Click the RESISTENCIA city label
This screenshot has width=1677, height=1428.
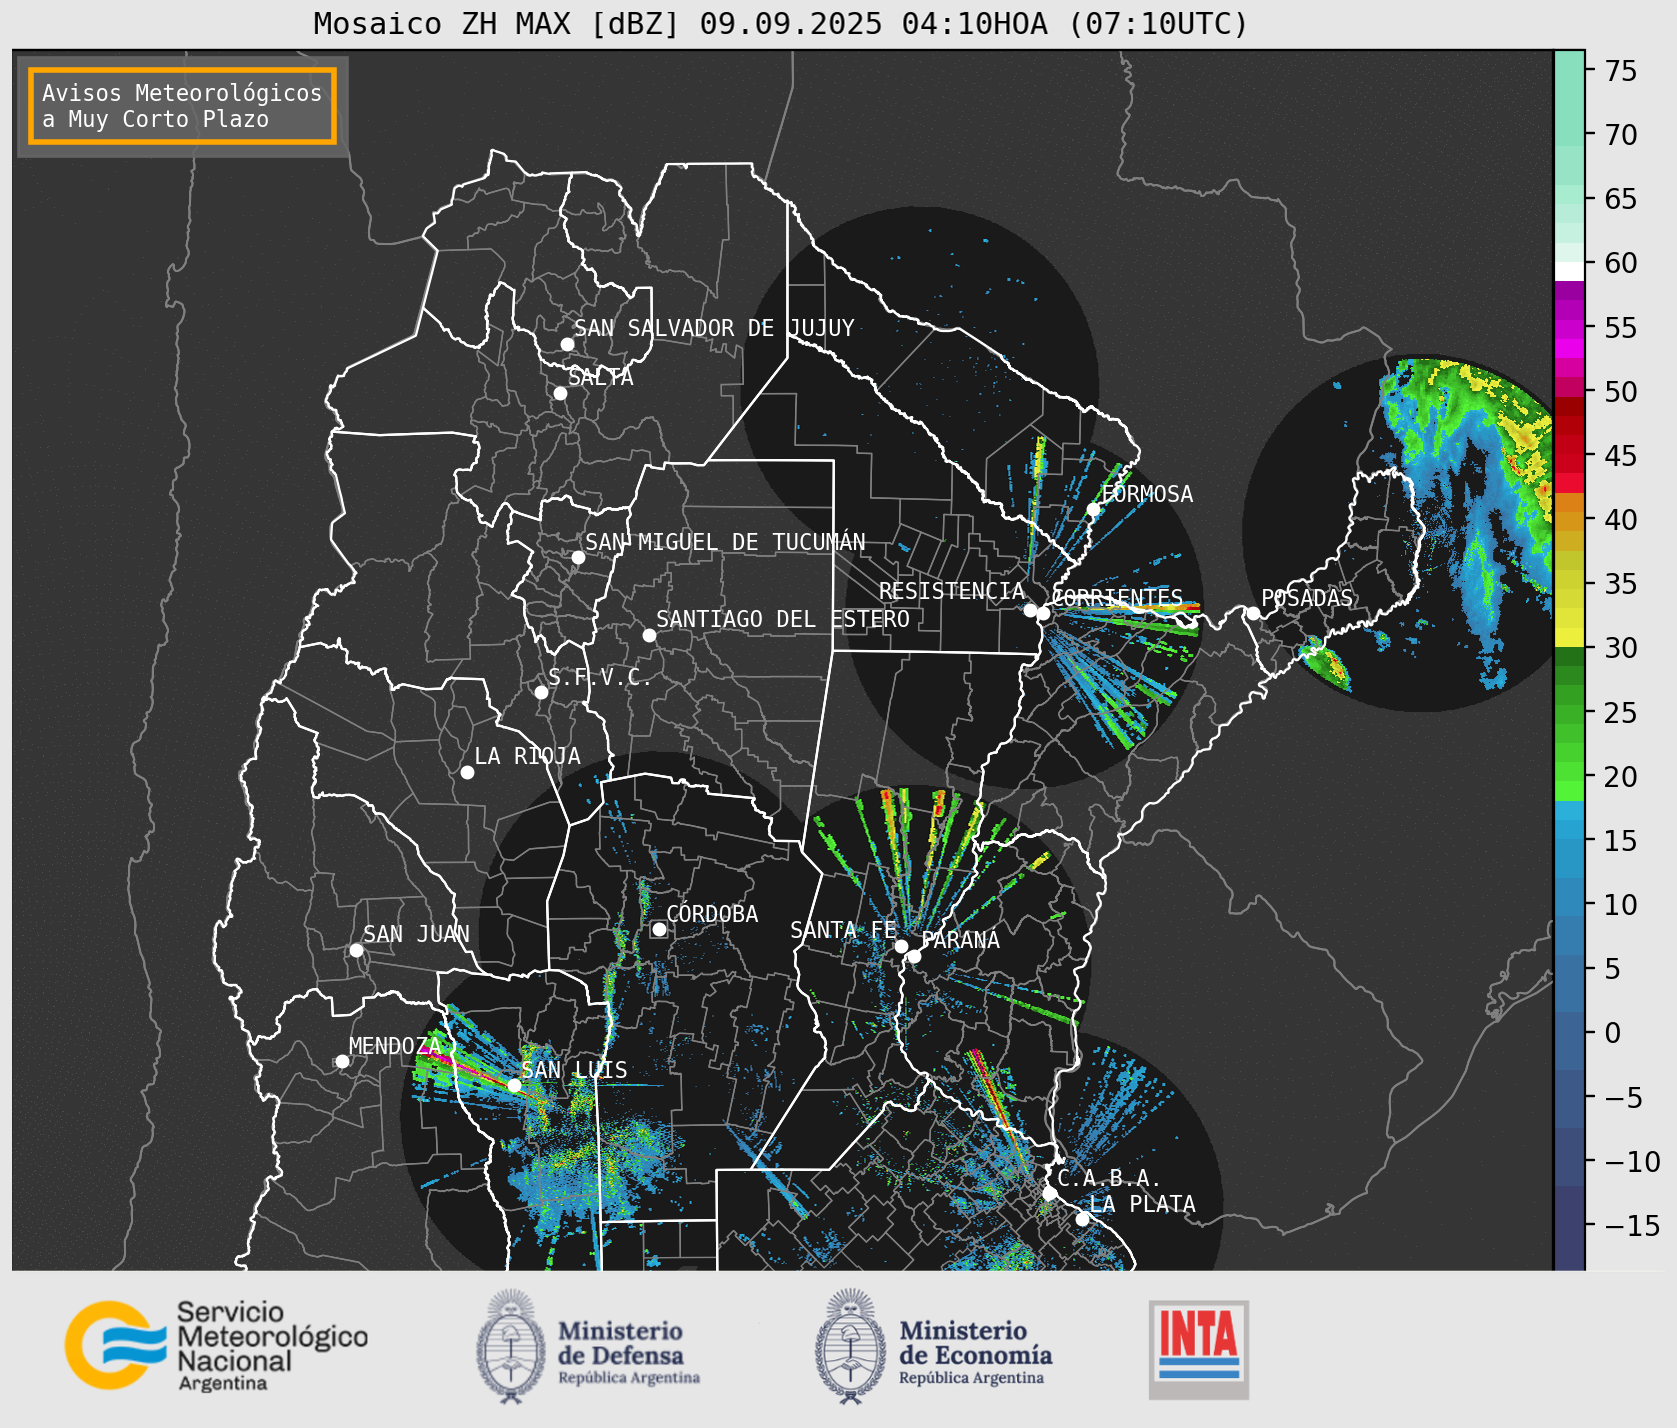click(952, 591)
